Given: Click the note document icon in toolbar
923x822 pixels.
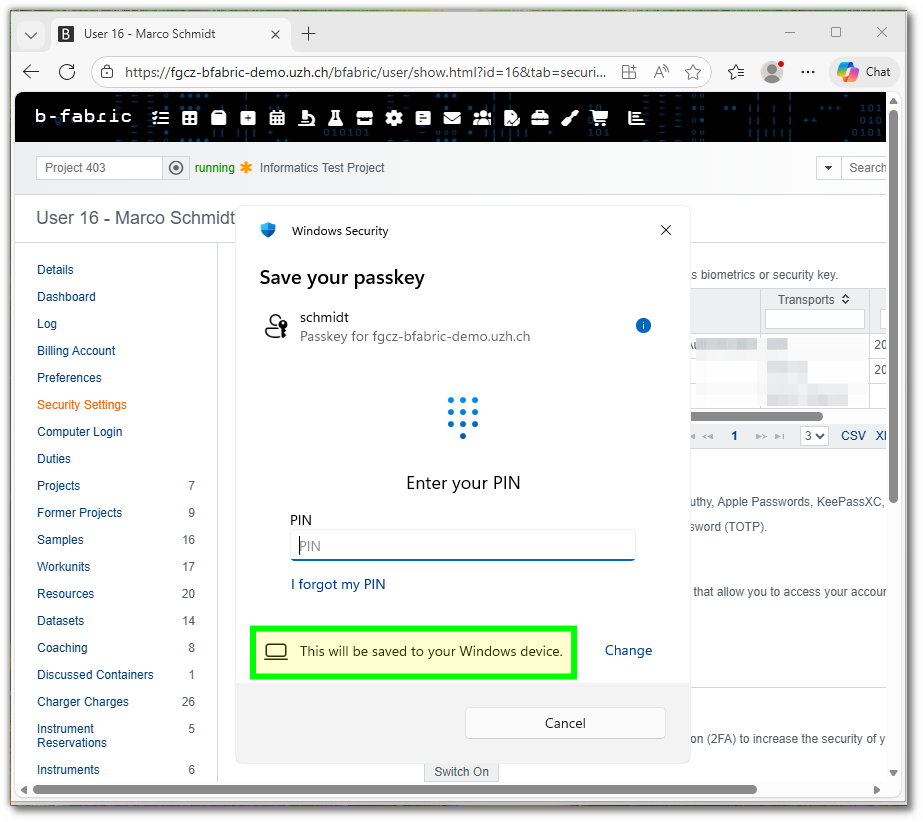Looking at the screenshot, I should (423, 118).
